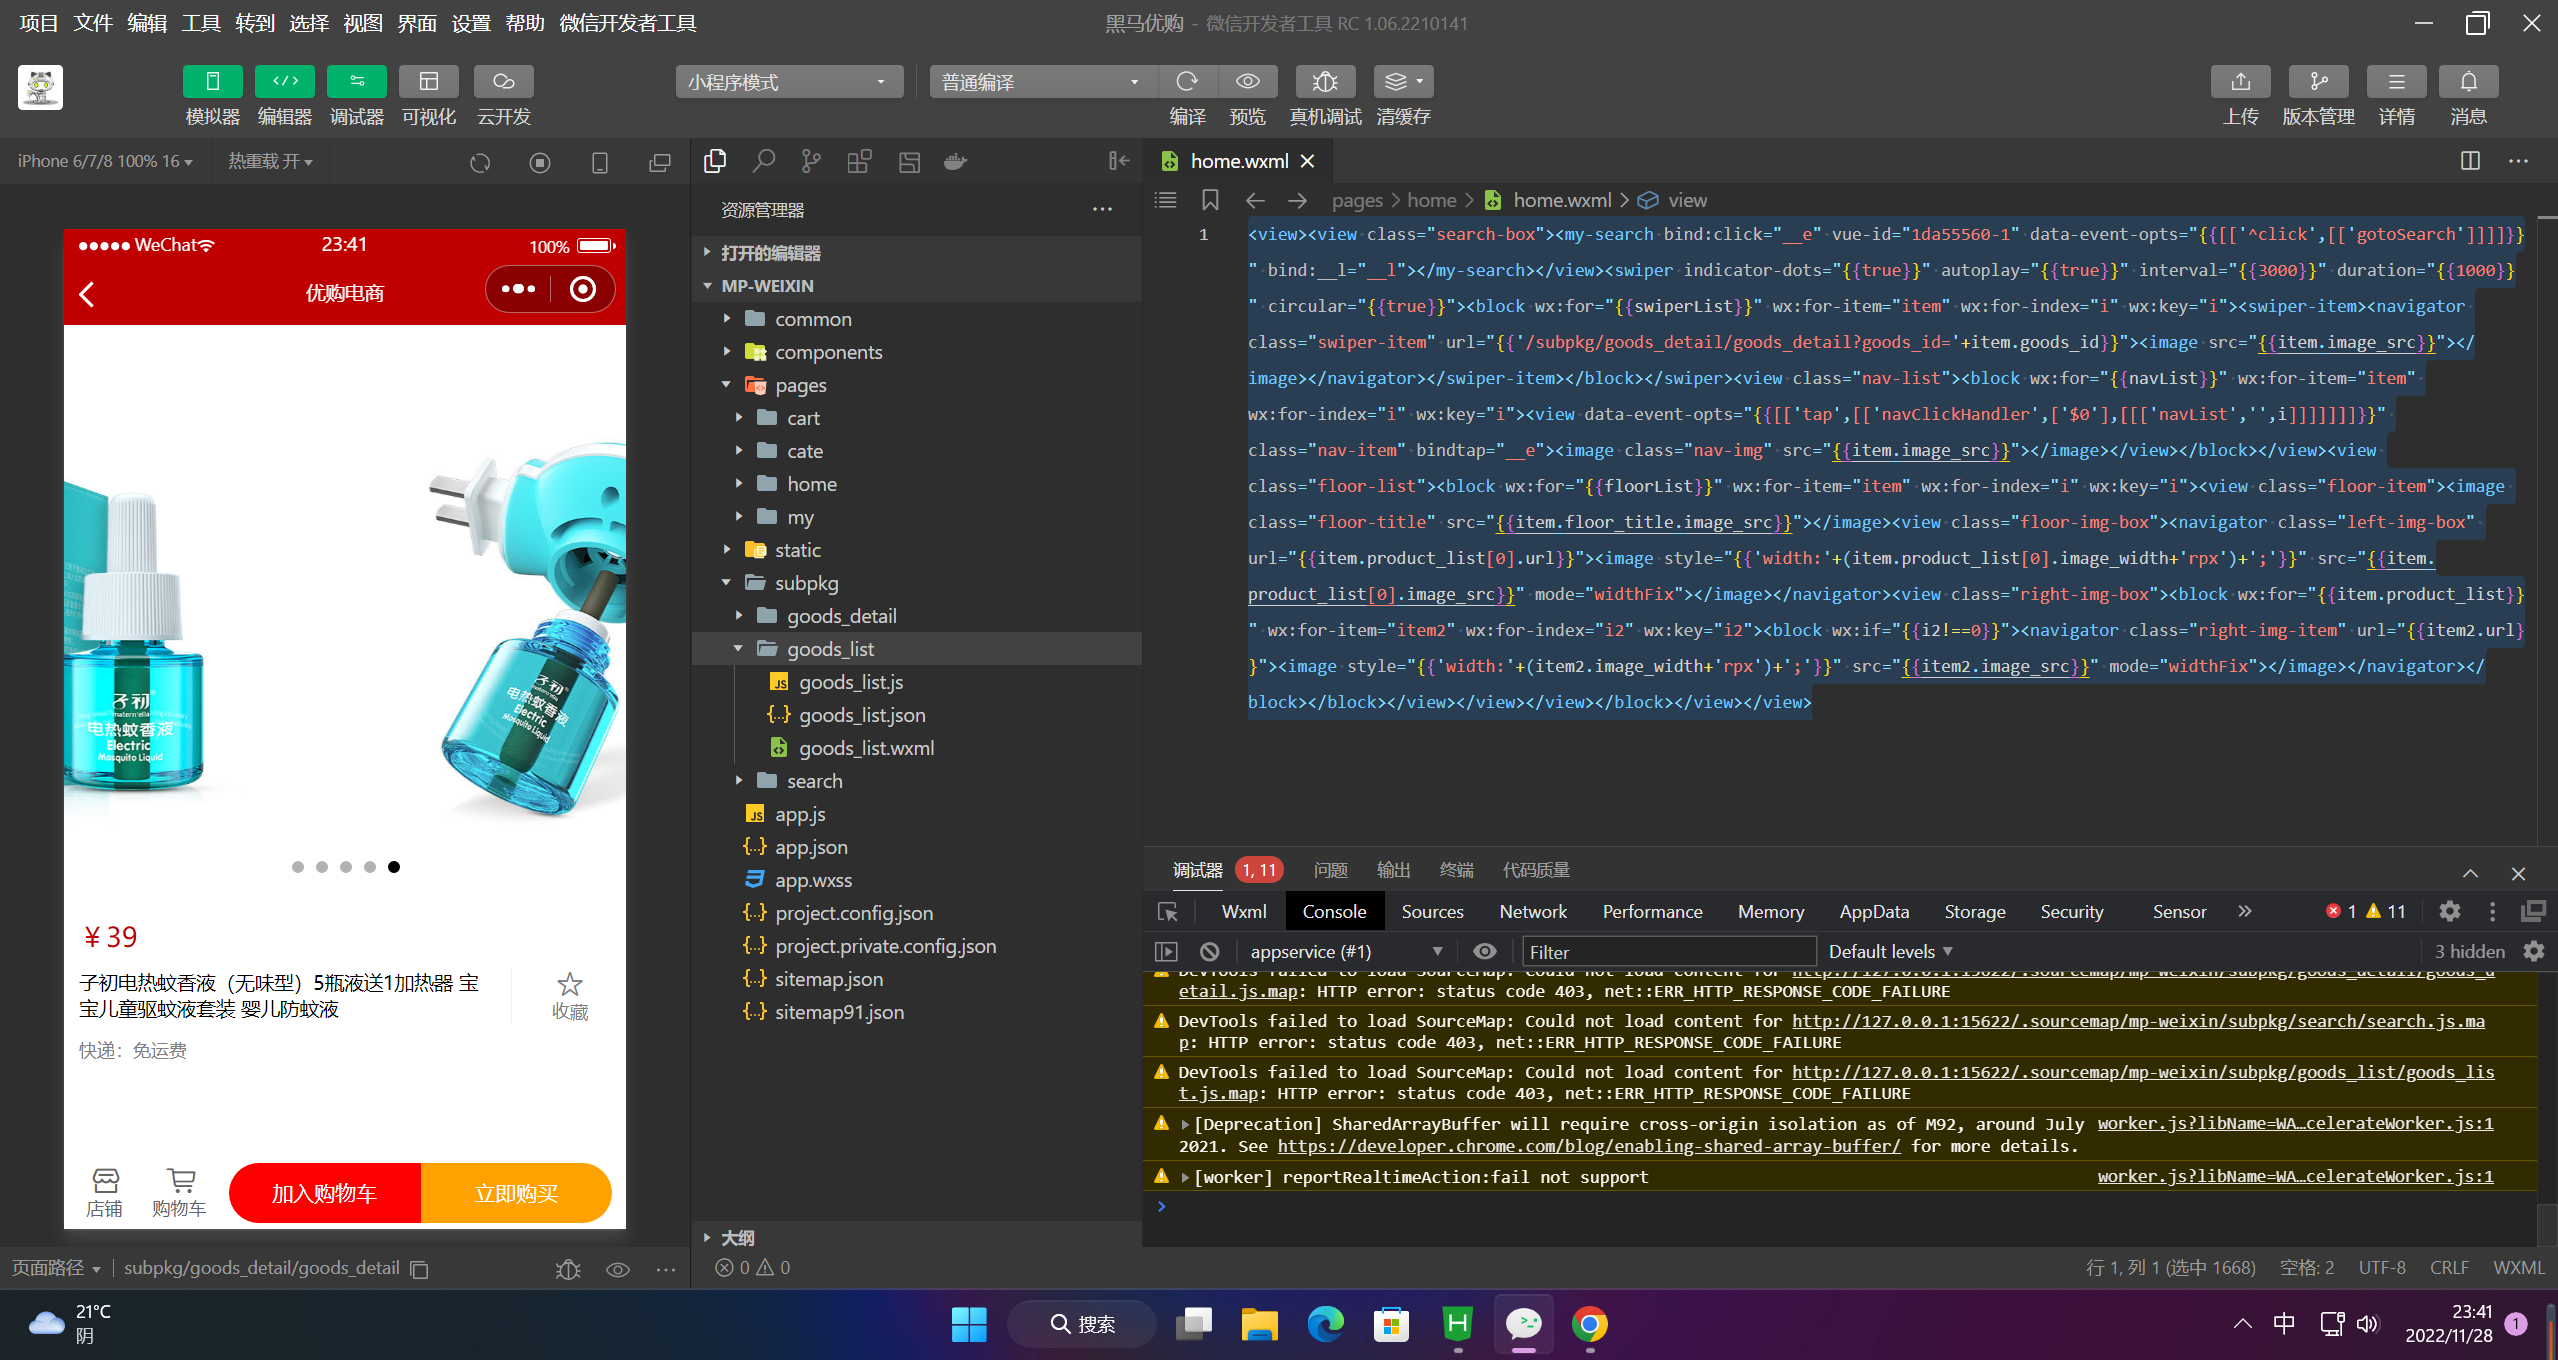2558x1360 pixels.
Task: Click the search icon in explorer sidebar
Action: [x=764, y=161]
